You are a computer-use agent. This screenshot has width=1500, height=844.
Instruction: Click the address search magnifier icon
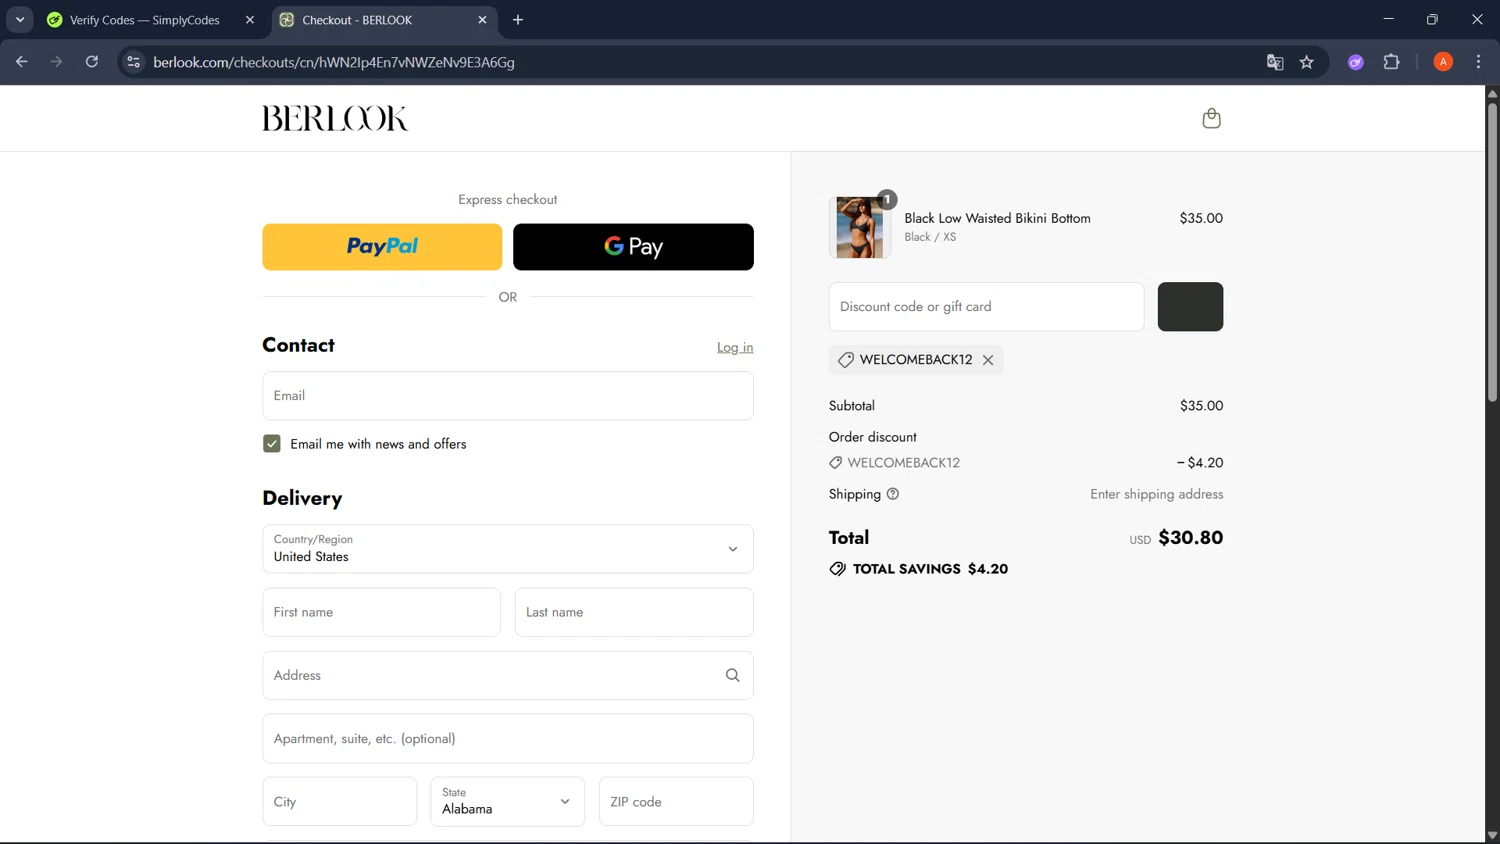(732, 675)
